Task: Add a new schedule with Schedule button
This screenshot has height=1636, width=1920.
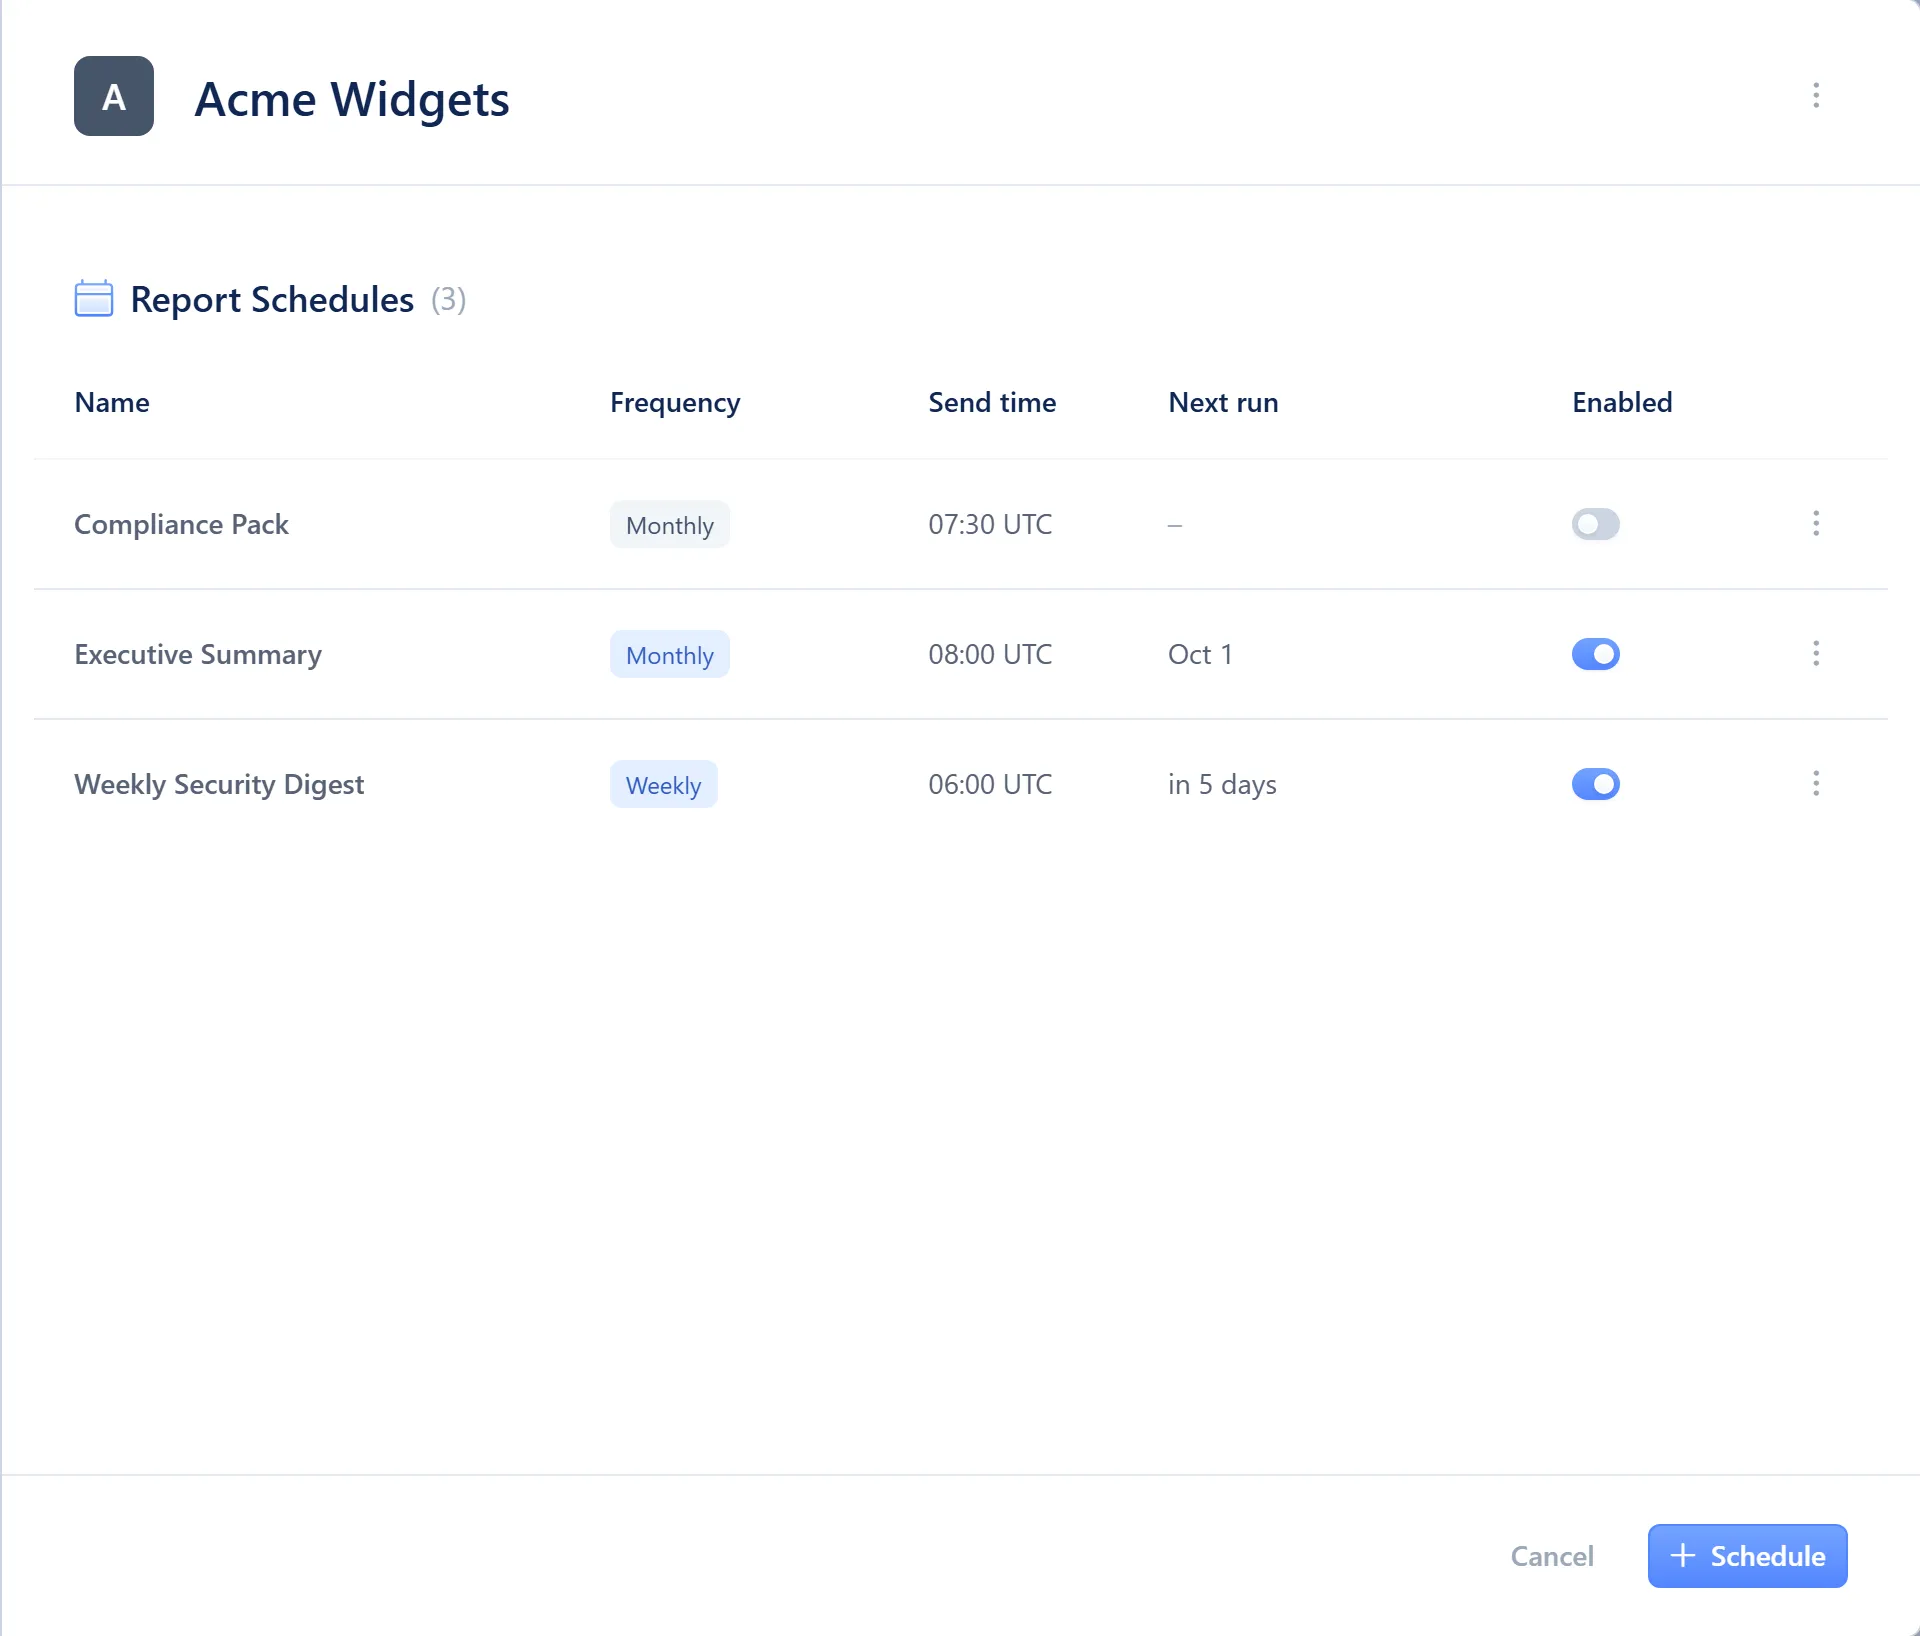Action: [1747, 1556]
